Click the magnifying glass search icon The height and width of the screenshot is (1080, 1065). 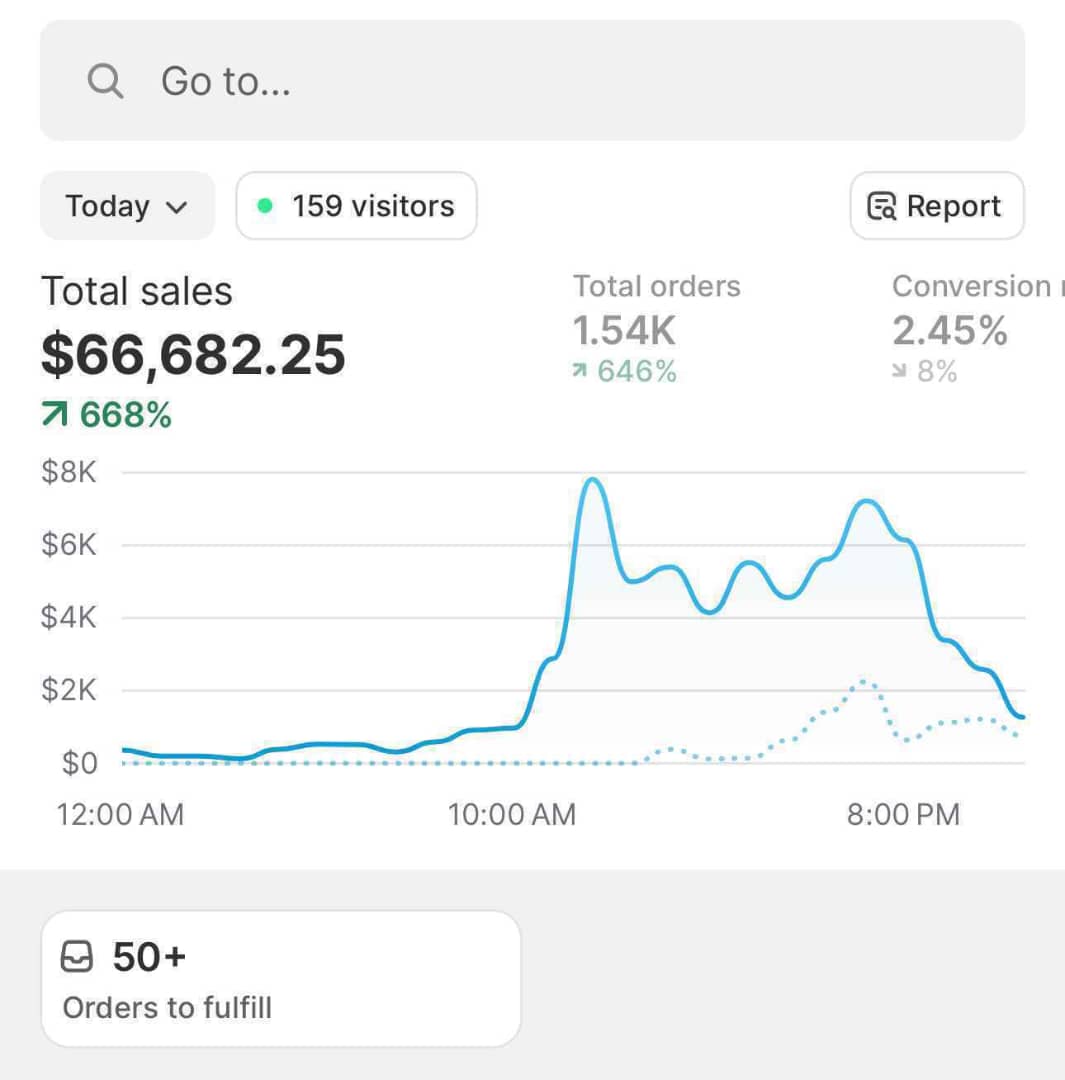click(x=105, y=81)
